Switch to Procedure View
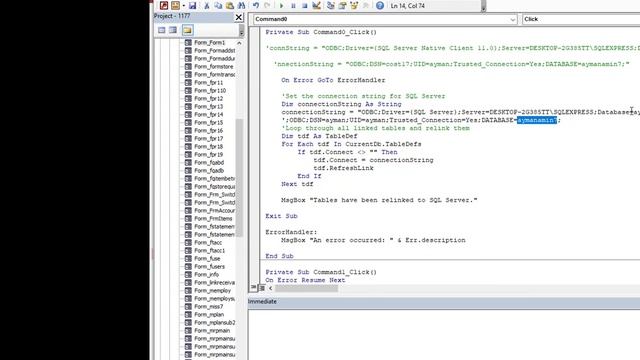 [x=253, y=288]
